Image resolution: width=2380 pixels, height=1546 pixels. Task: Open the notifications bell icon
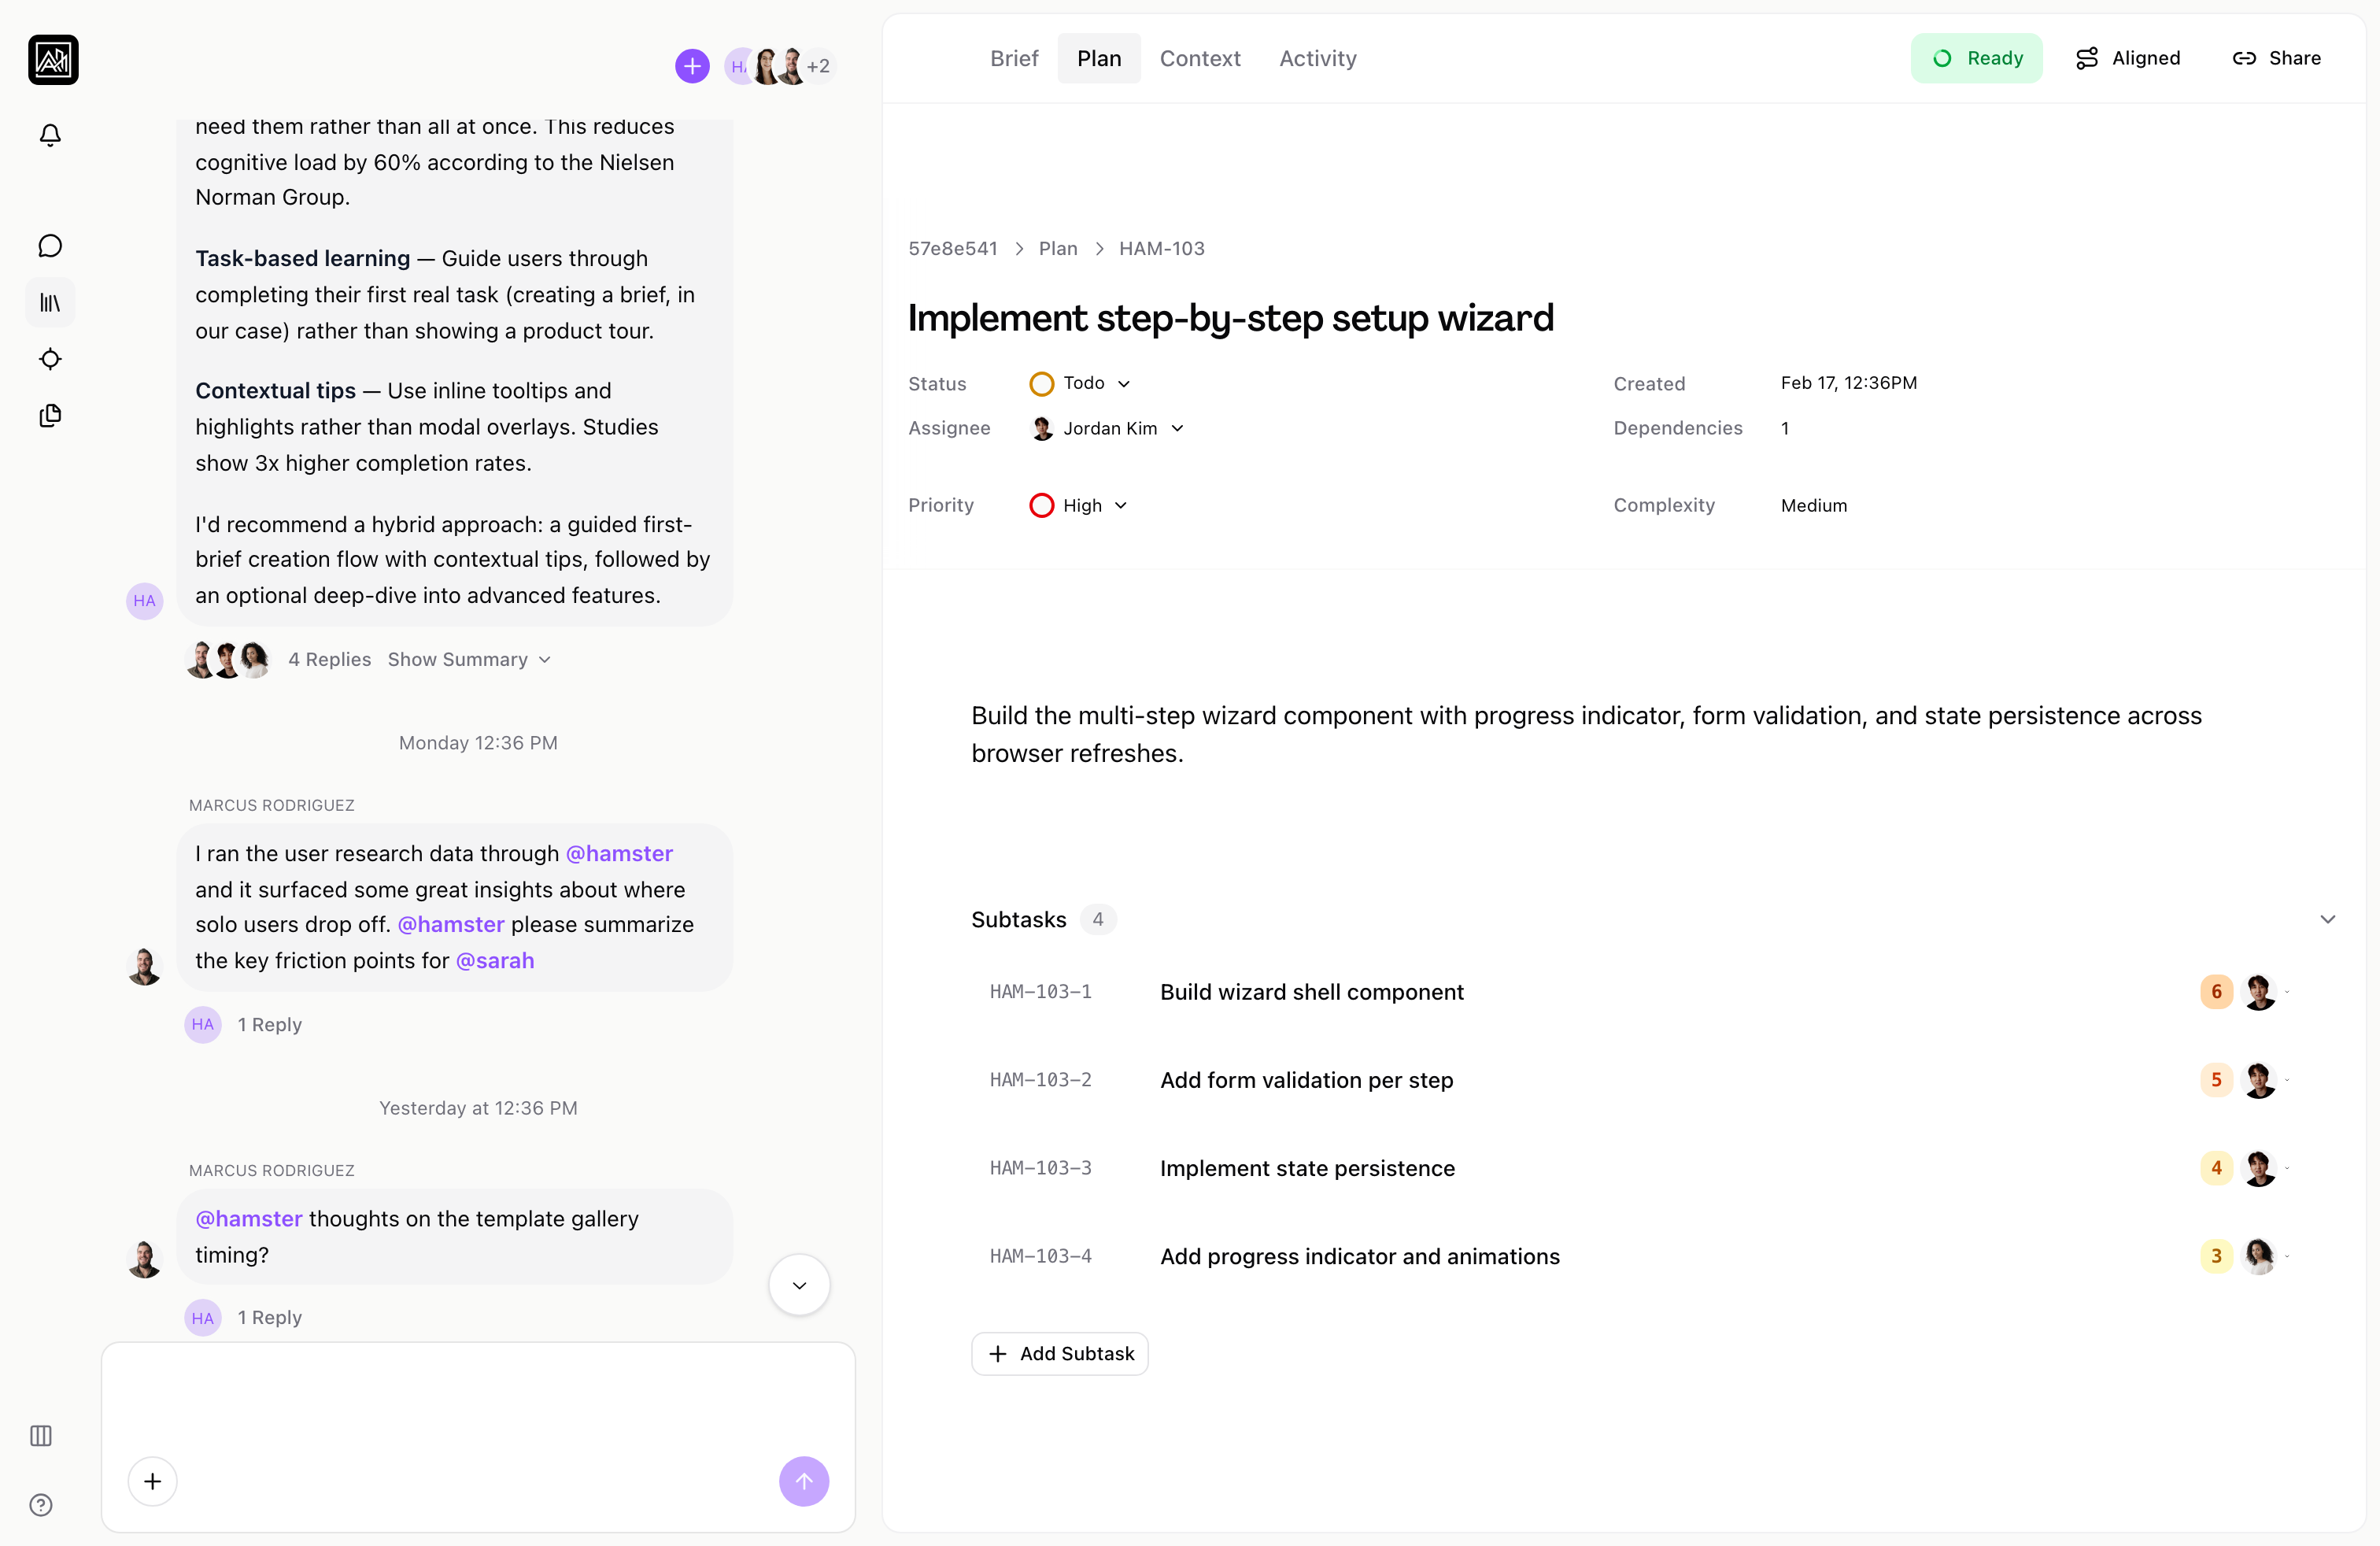coord(50,135)
